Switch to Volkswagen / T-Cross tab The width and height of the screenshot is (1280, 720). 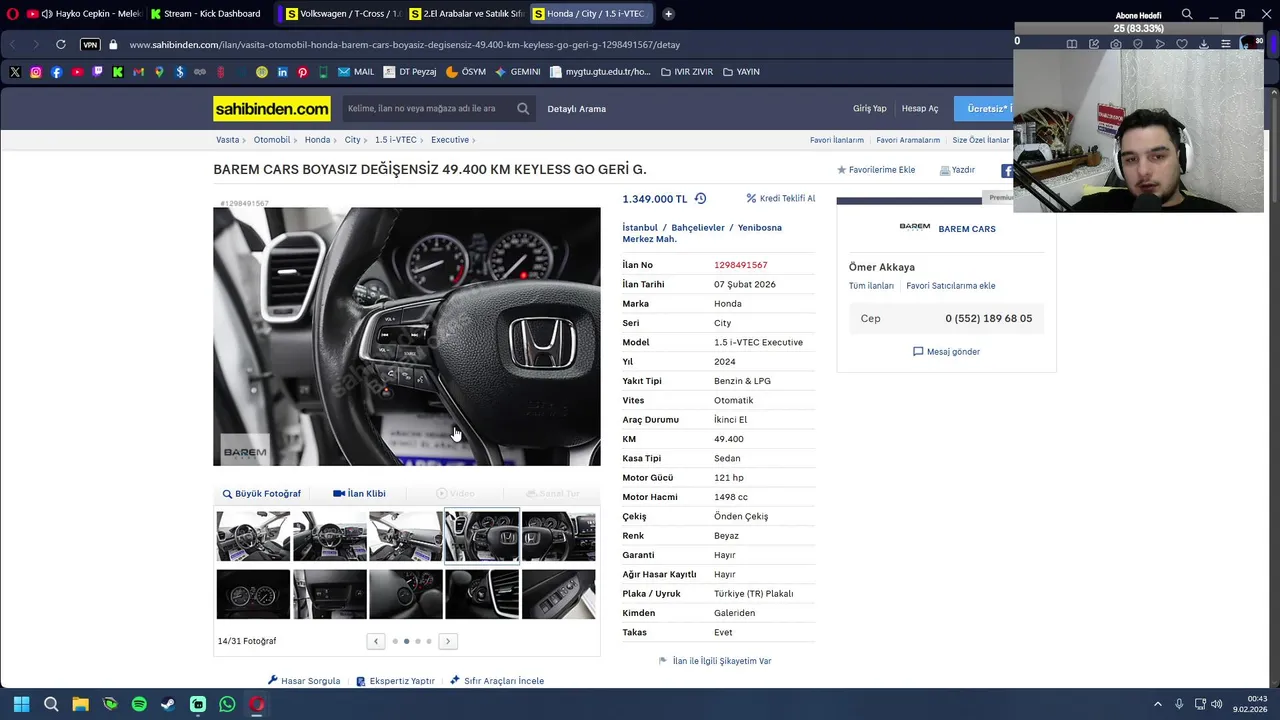(342, 14)
